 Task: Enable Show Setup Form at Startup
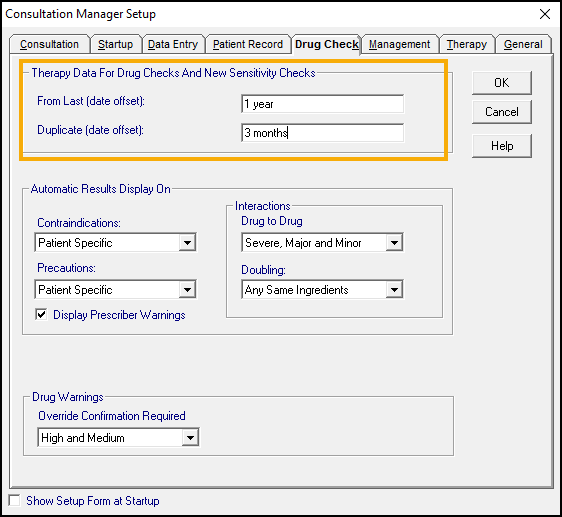14,500
